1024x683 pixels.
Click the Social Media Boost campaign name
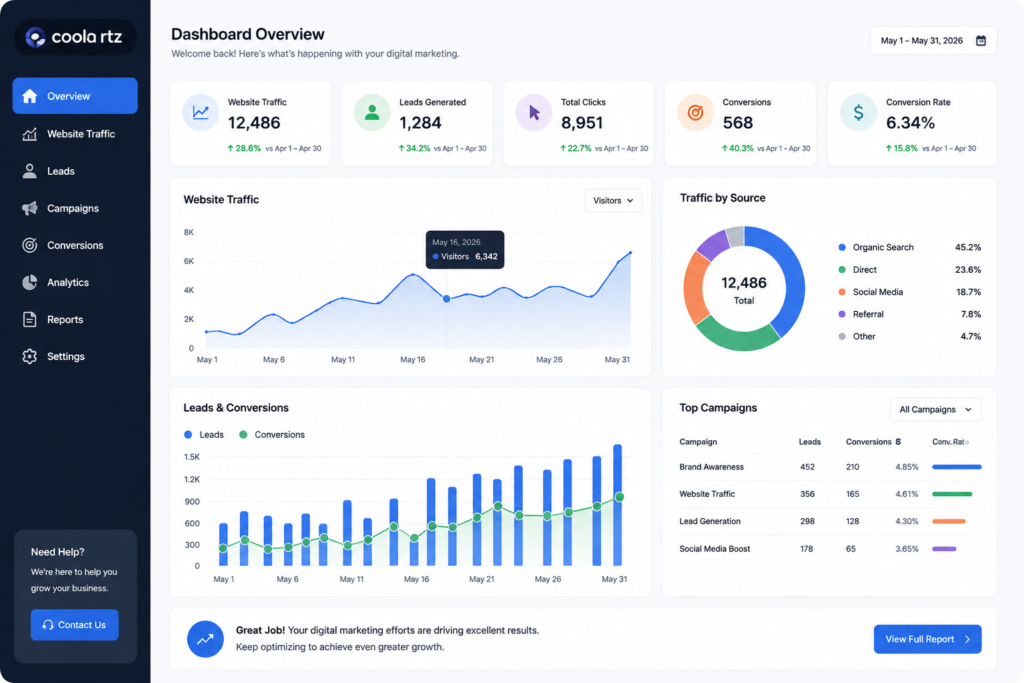tap(714, 549)
